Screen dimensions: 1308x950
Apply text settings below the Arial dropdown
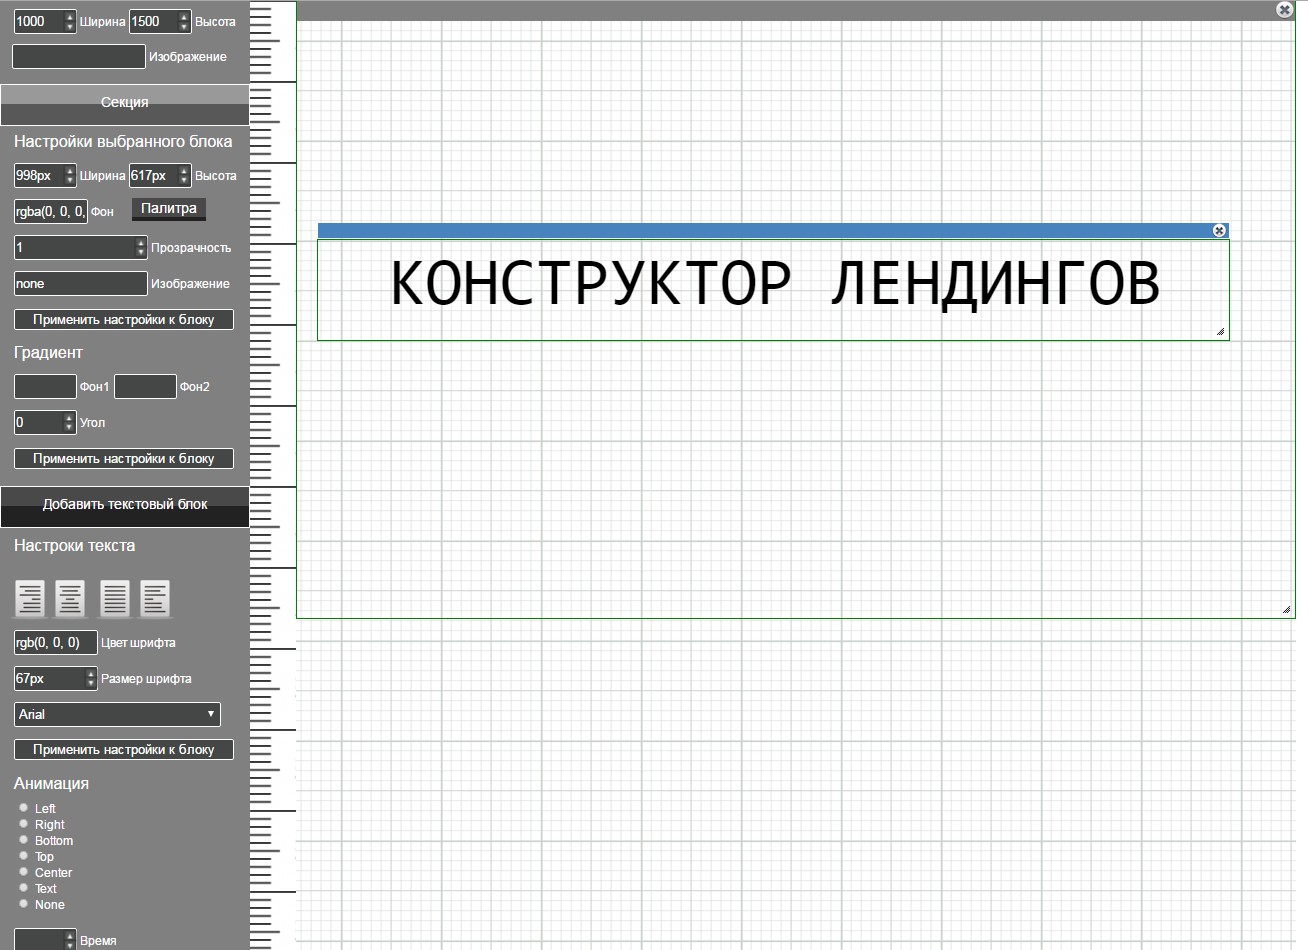coord(124,750)
